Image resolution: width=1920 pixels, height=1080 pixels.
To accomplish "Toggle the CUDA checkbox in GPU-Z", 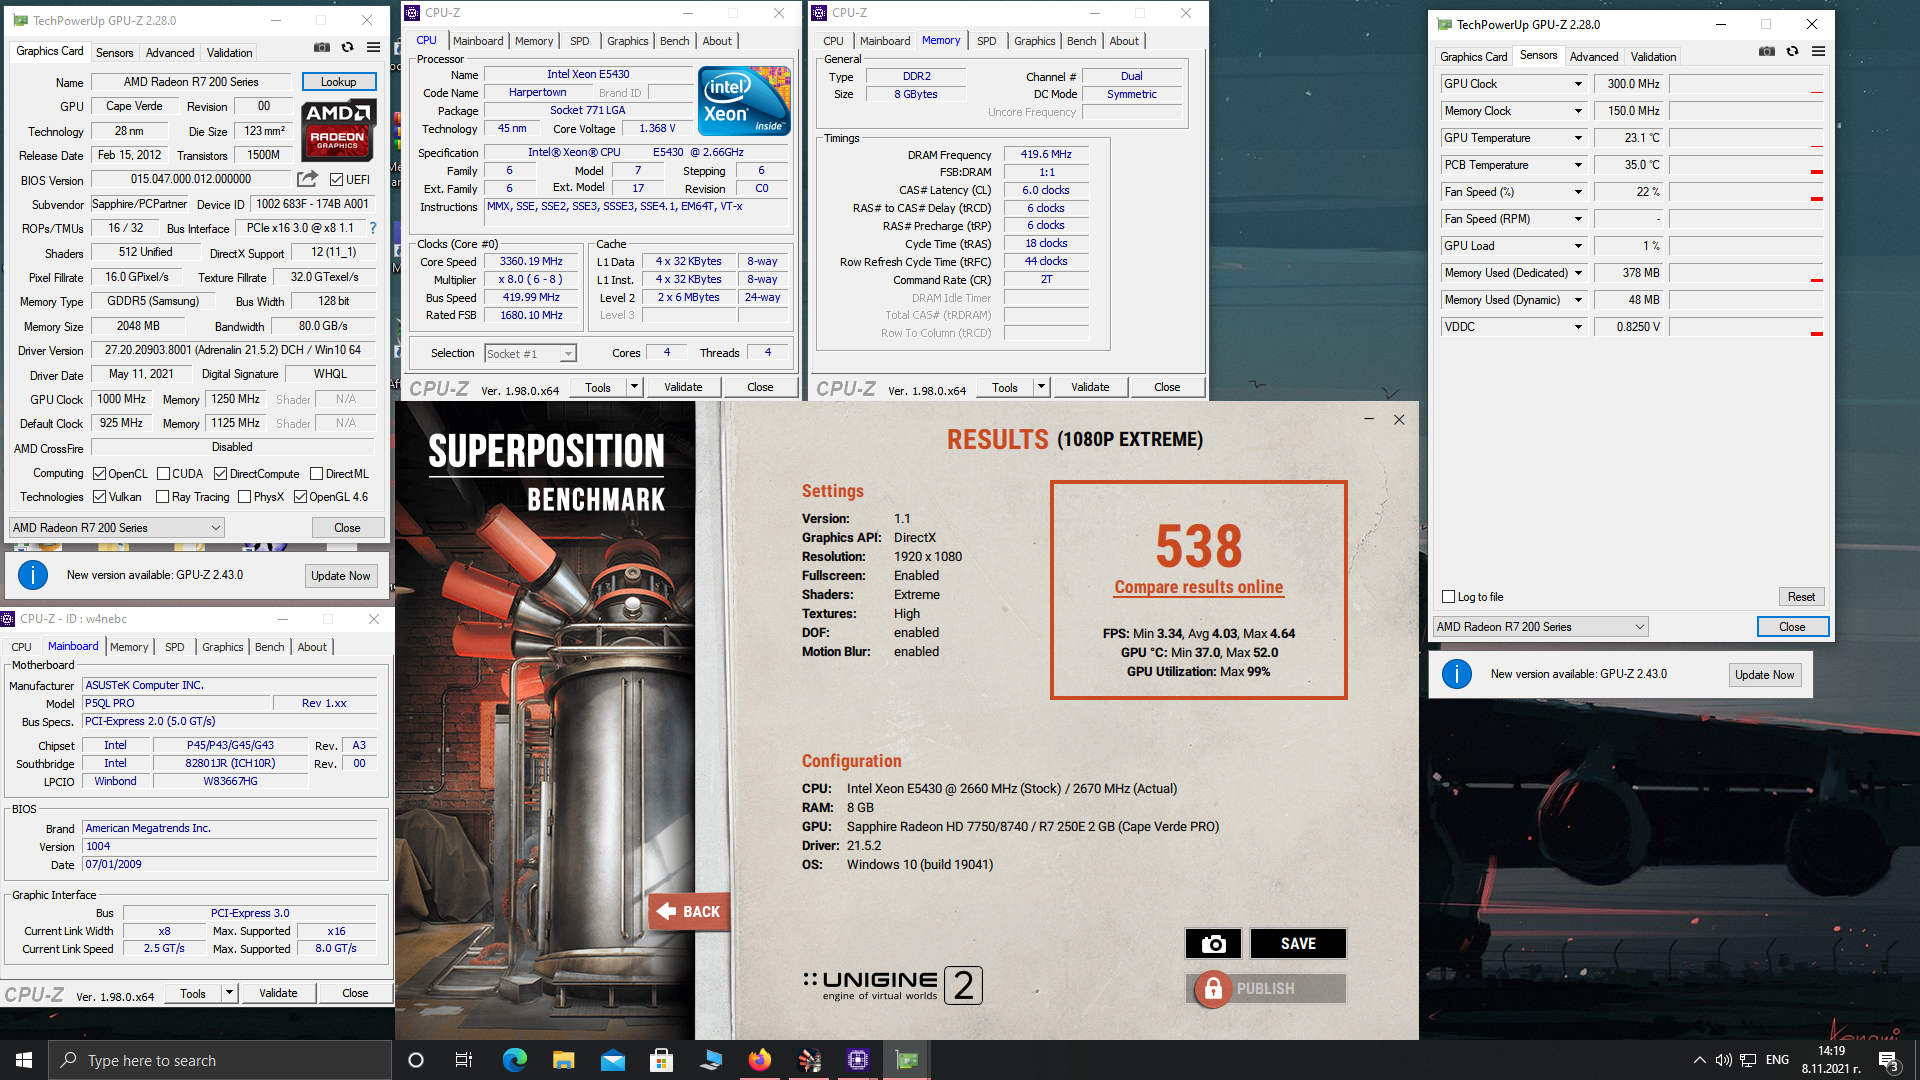I will [163, 474].
